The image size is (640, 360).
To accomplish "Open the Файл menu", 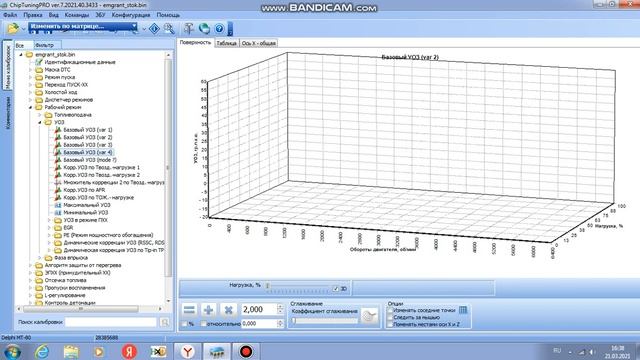I will [10, 15].
